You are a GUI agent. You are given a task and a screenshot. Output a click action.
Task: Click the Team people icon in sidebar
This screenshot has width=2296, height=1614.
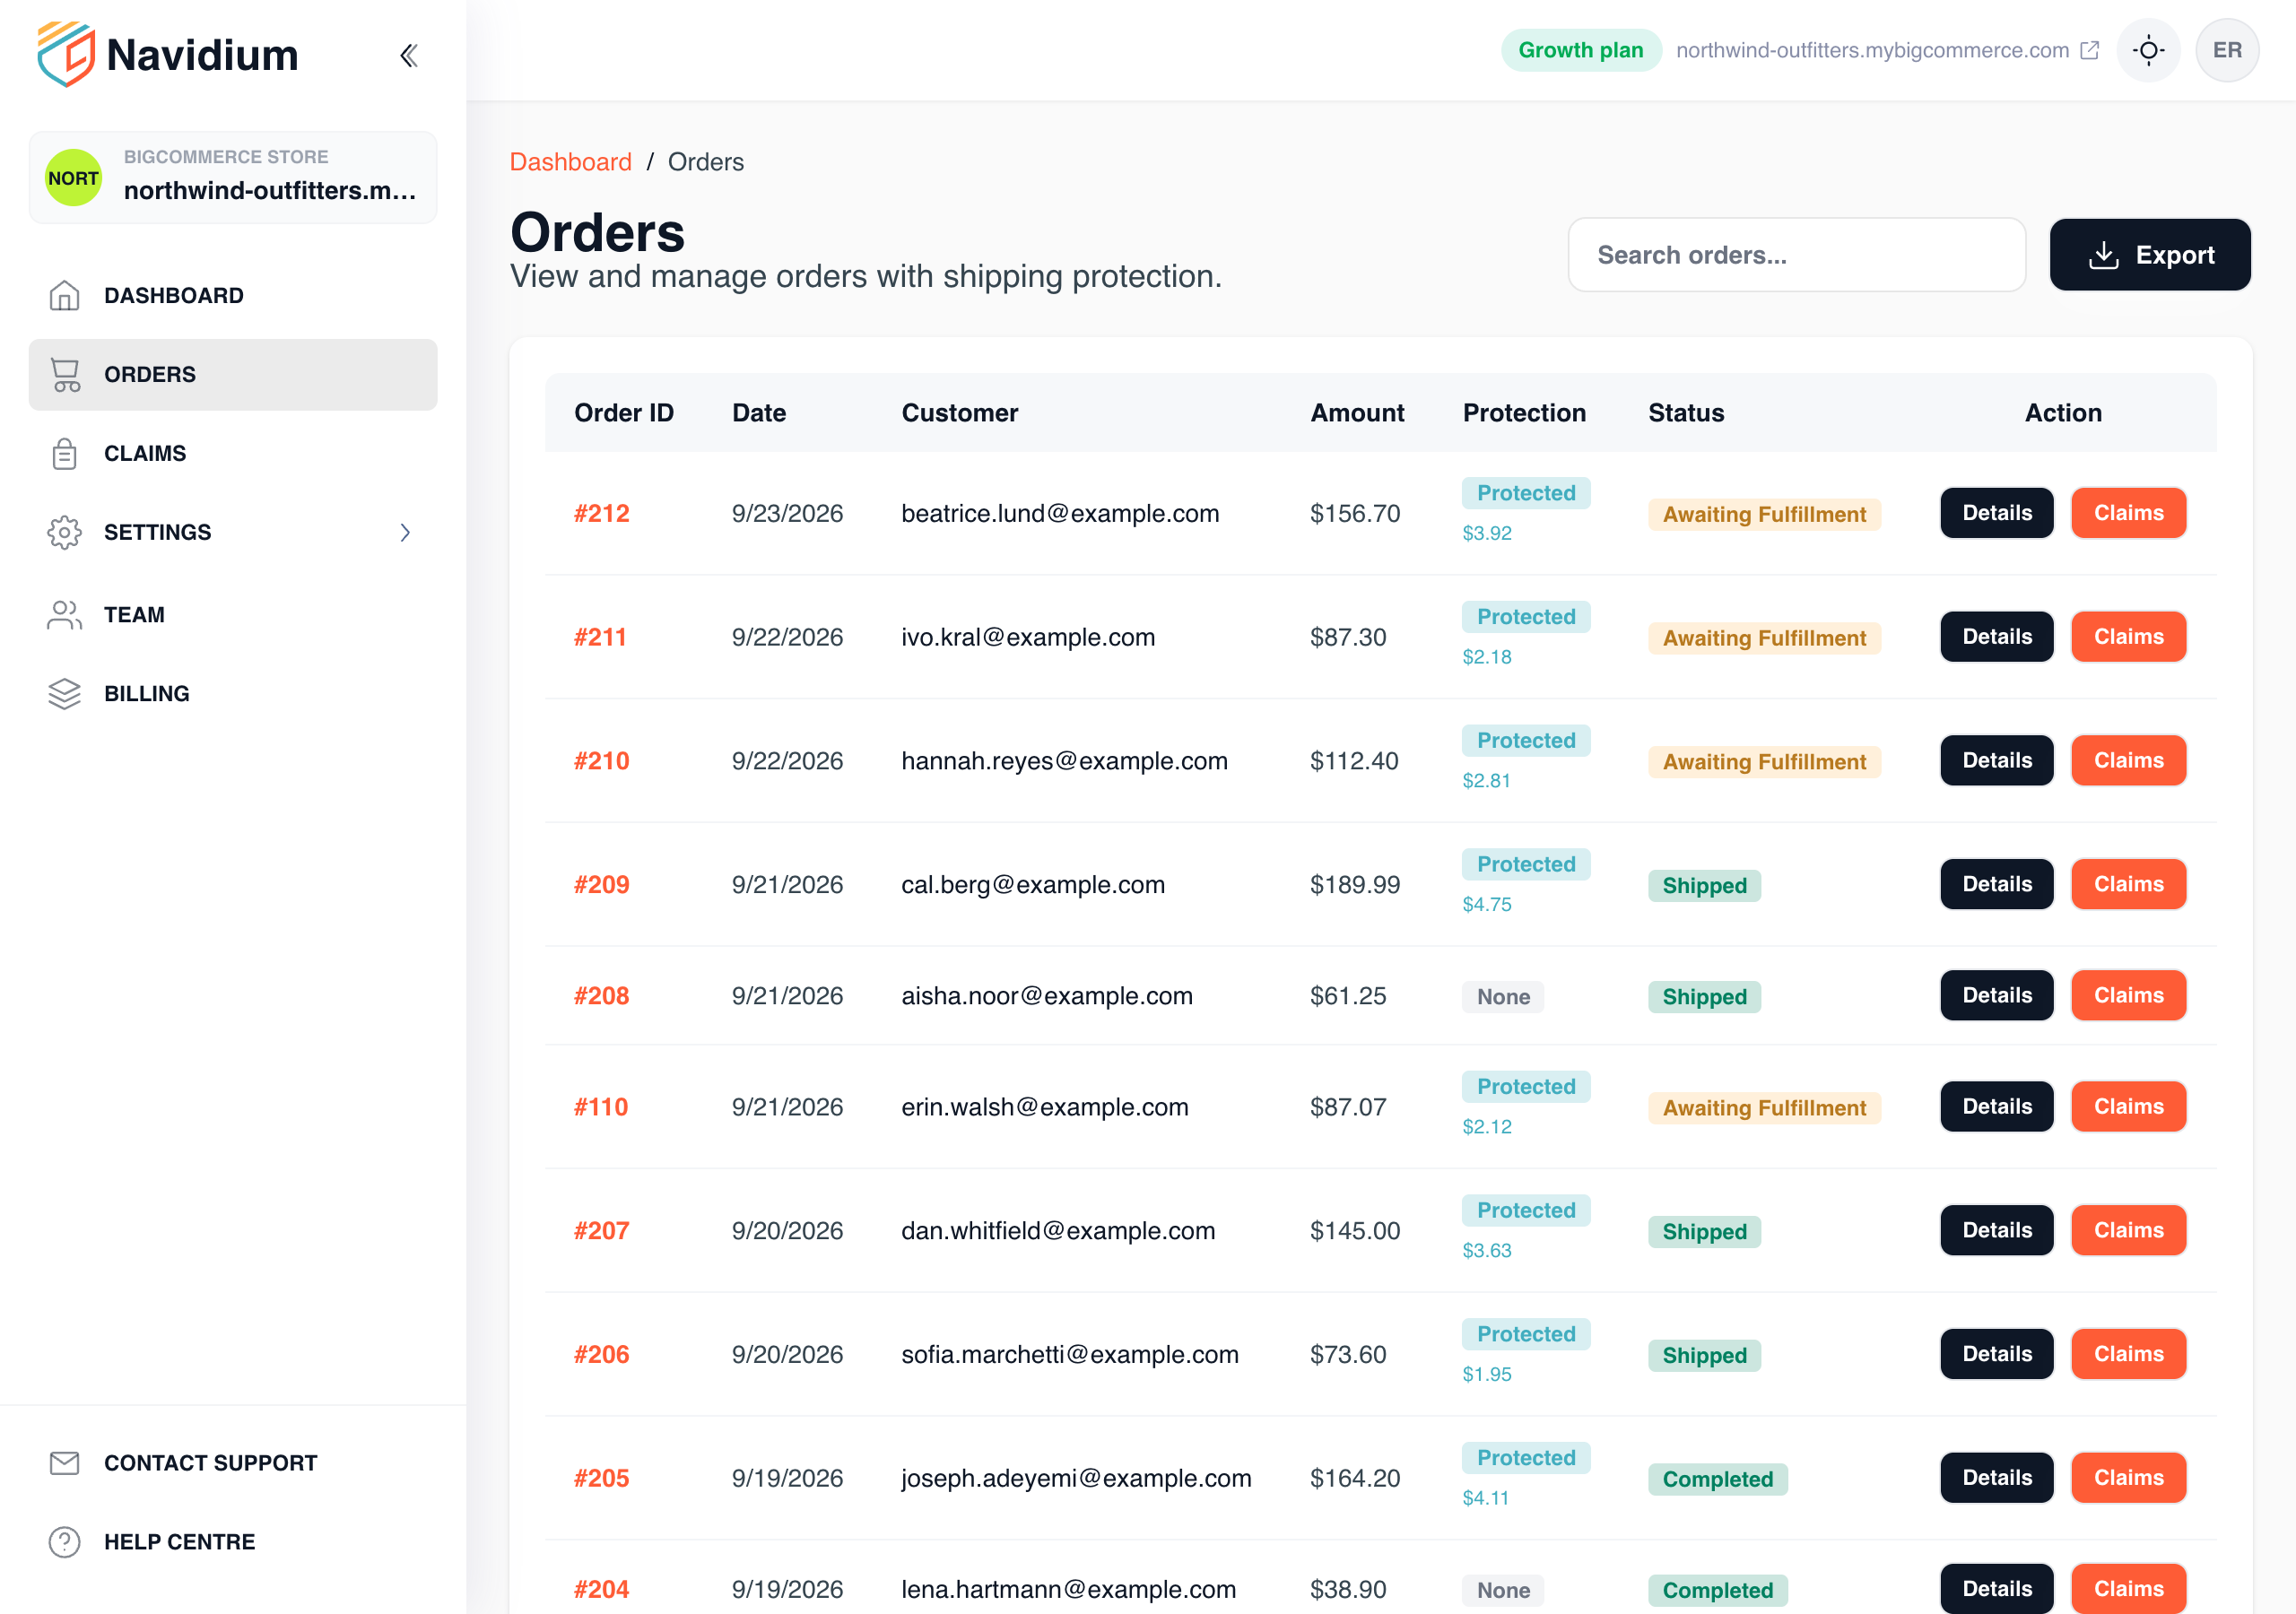click(65, 615)
